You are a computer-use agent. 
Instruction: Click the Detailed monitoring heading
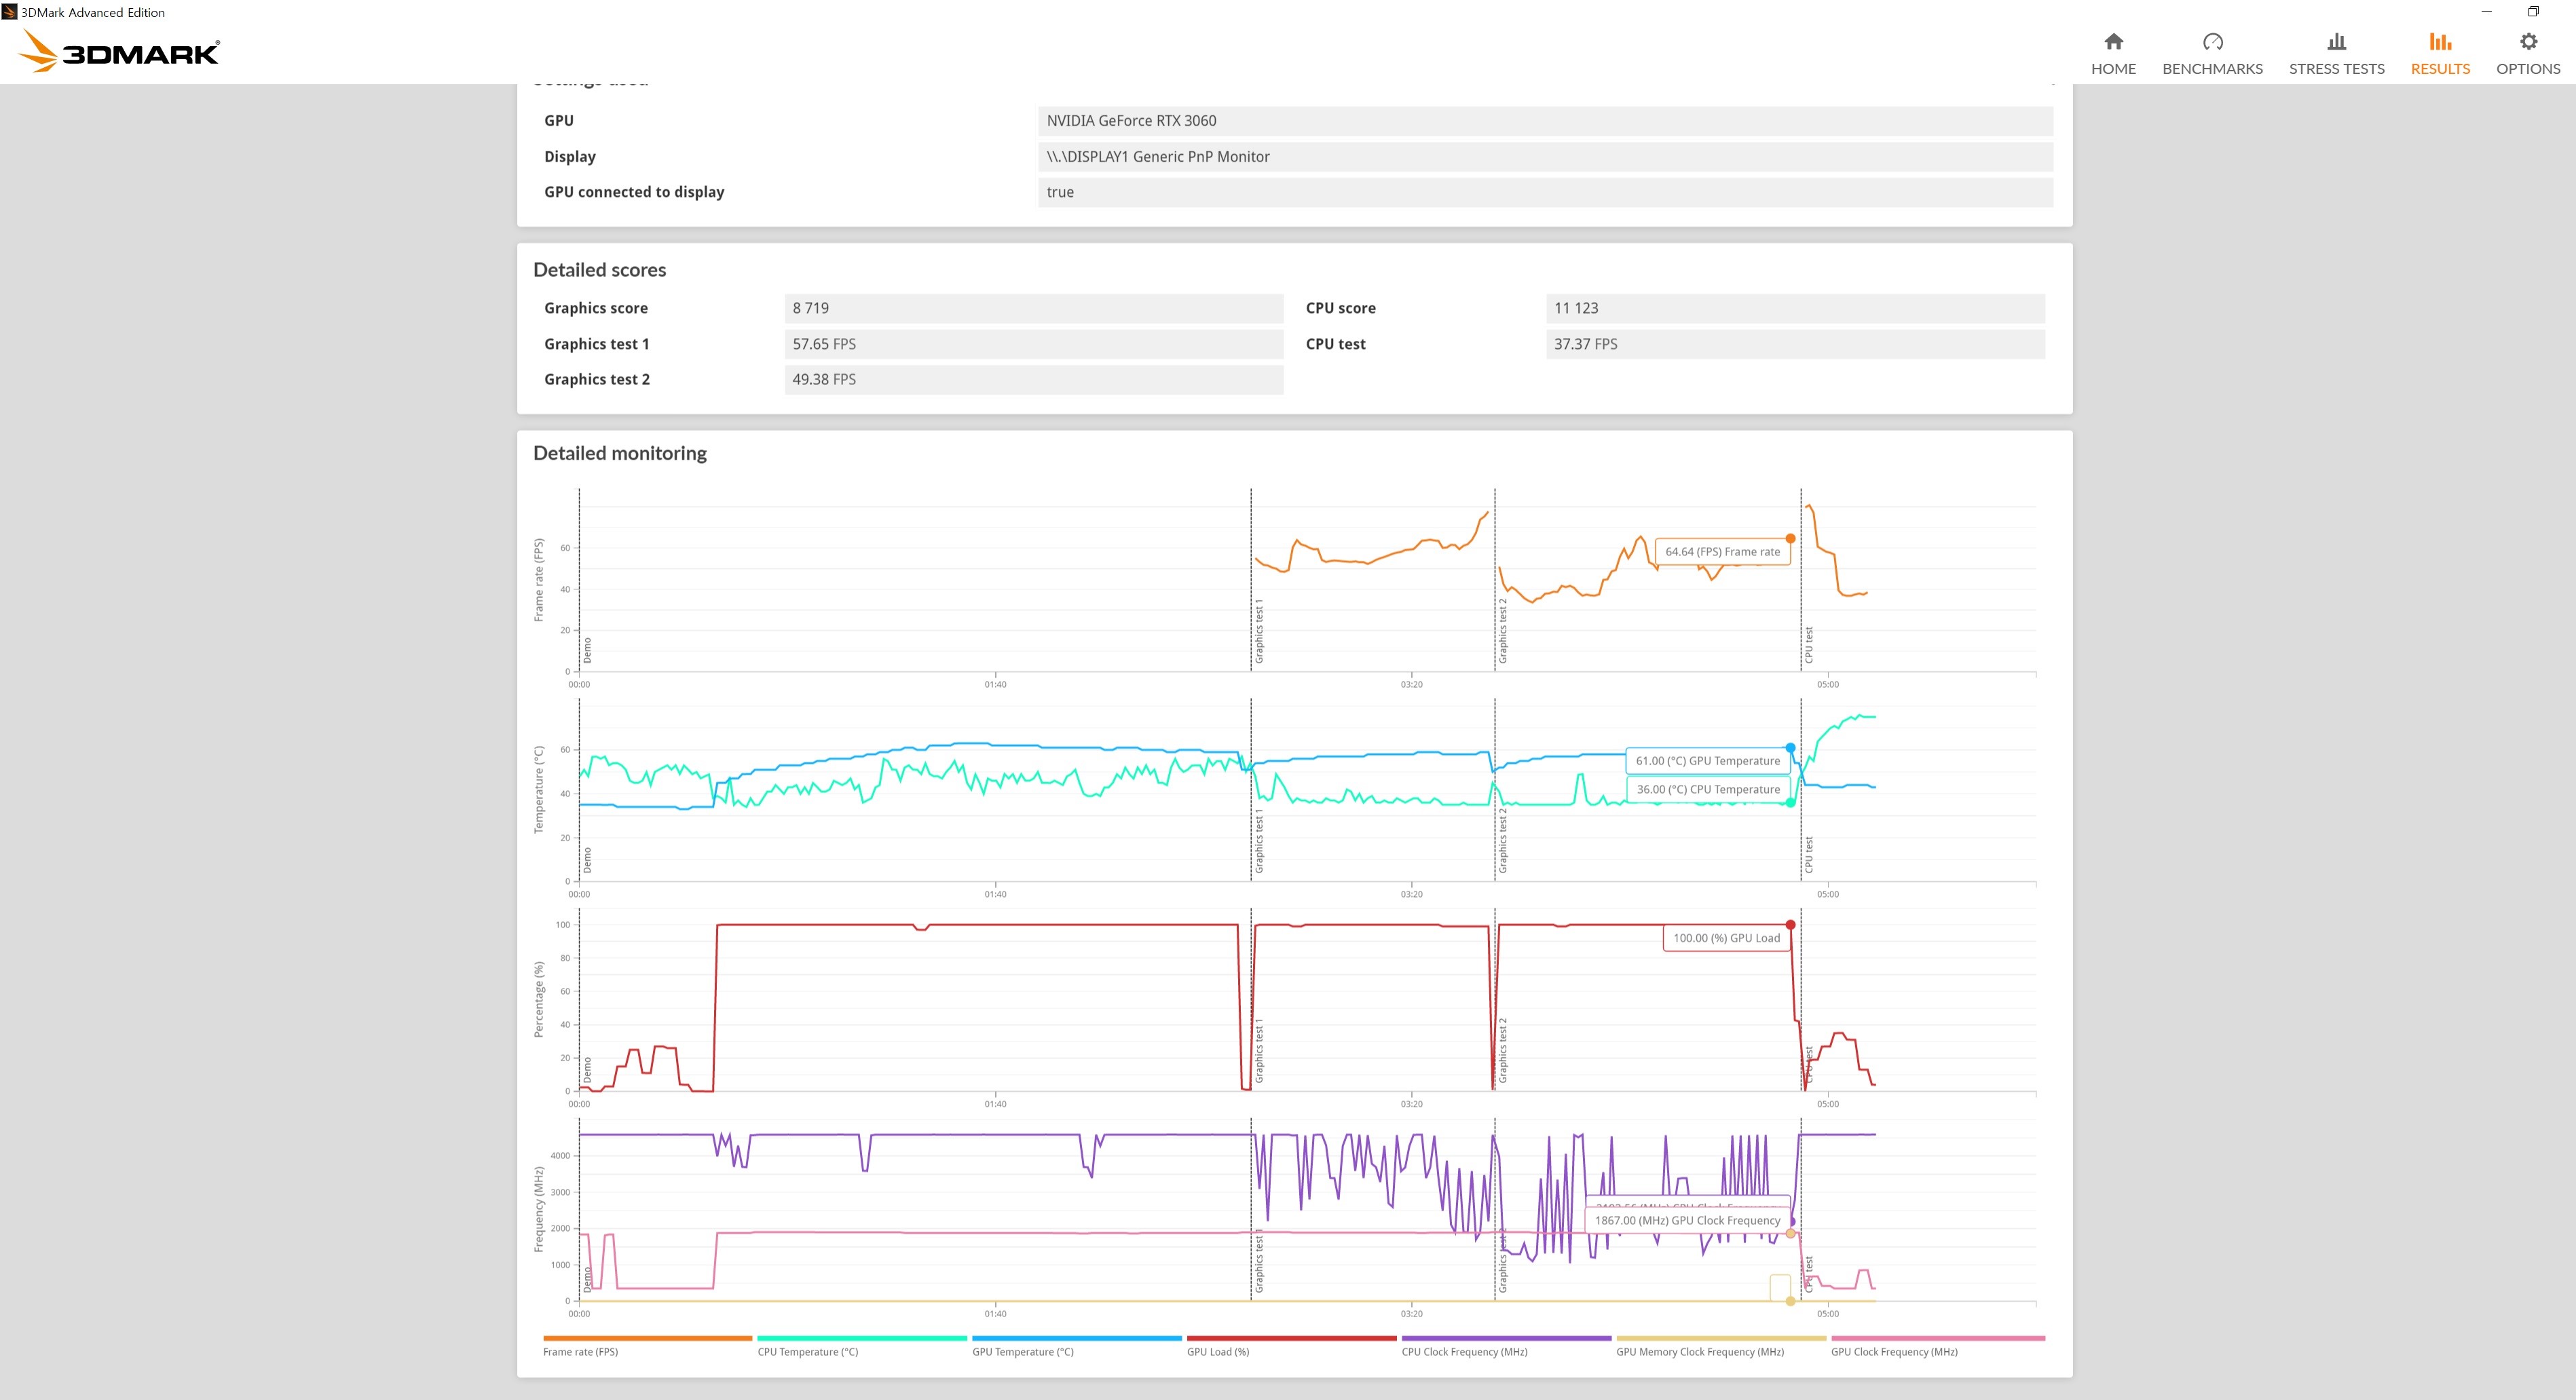coord(619,453)
